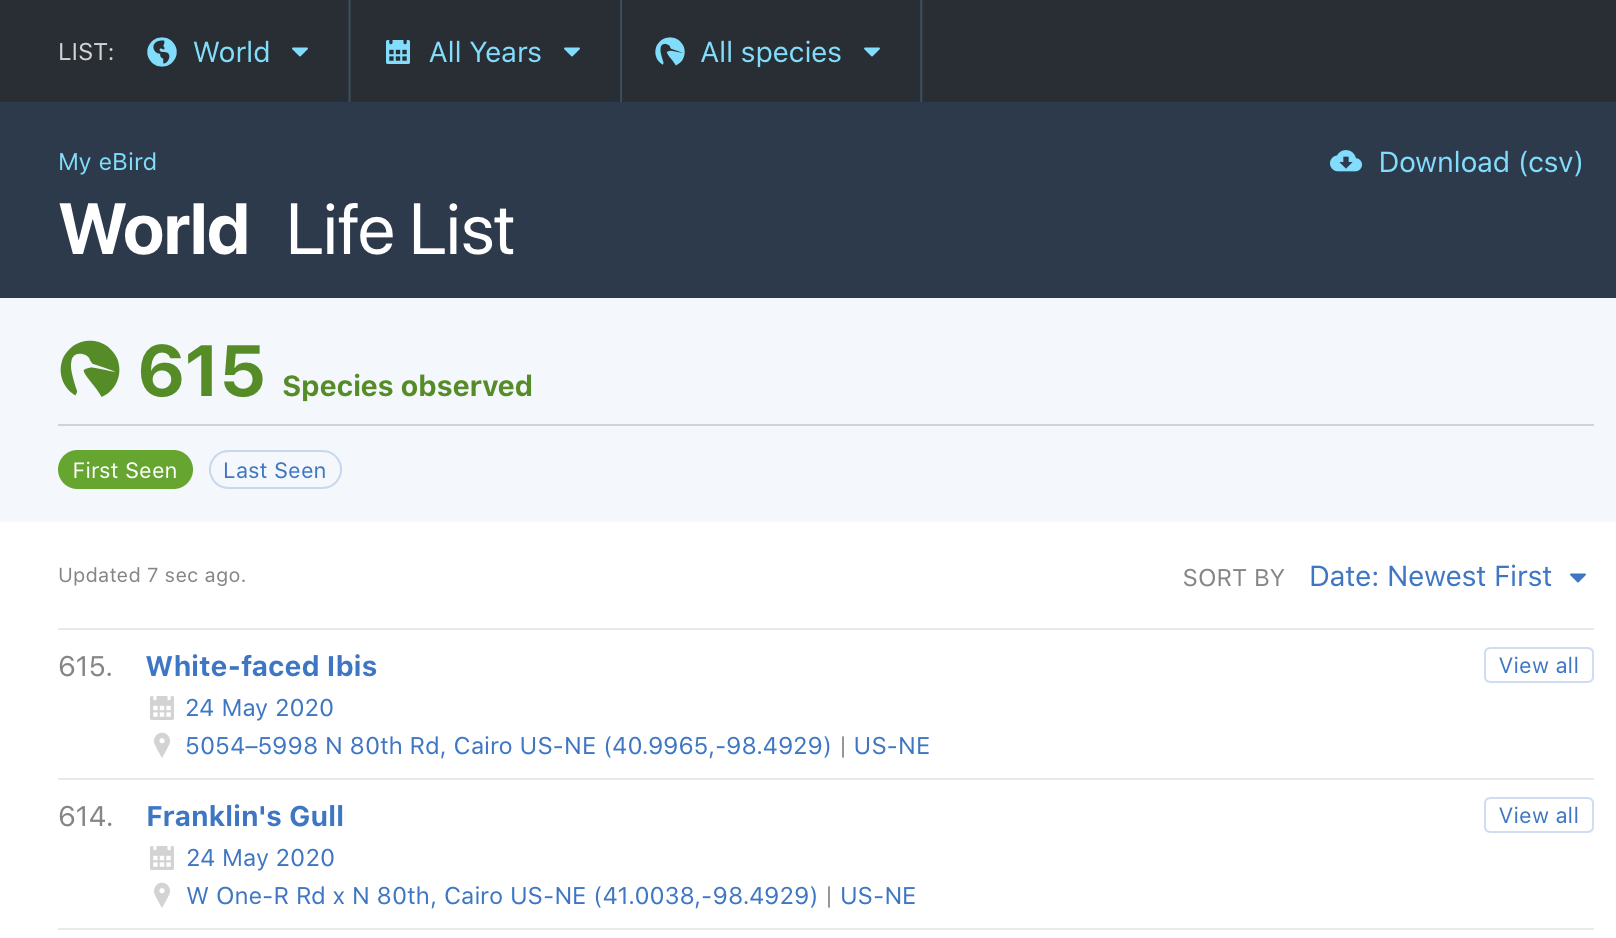Click the globe icon beside World
This screenshot has height=938, width=1616.
click(x=161, y=52)
